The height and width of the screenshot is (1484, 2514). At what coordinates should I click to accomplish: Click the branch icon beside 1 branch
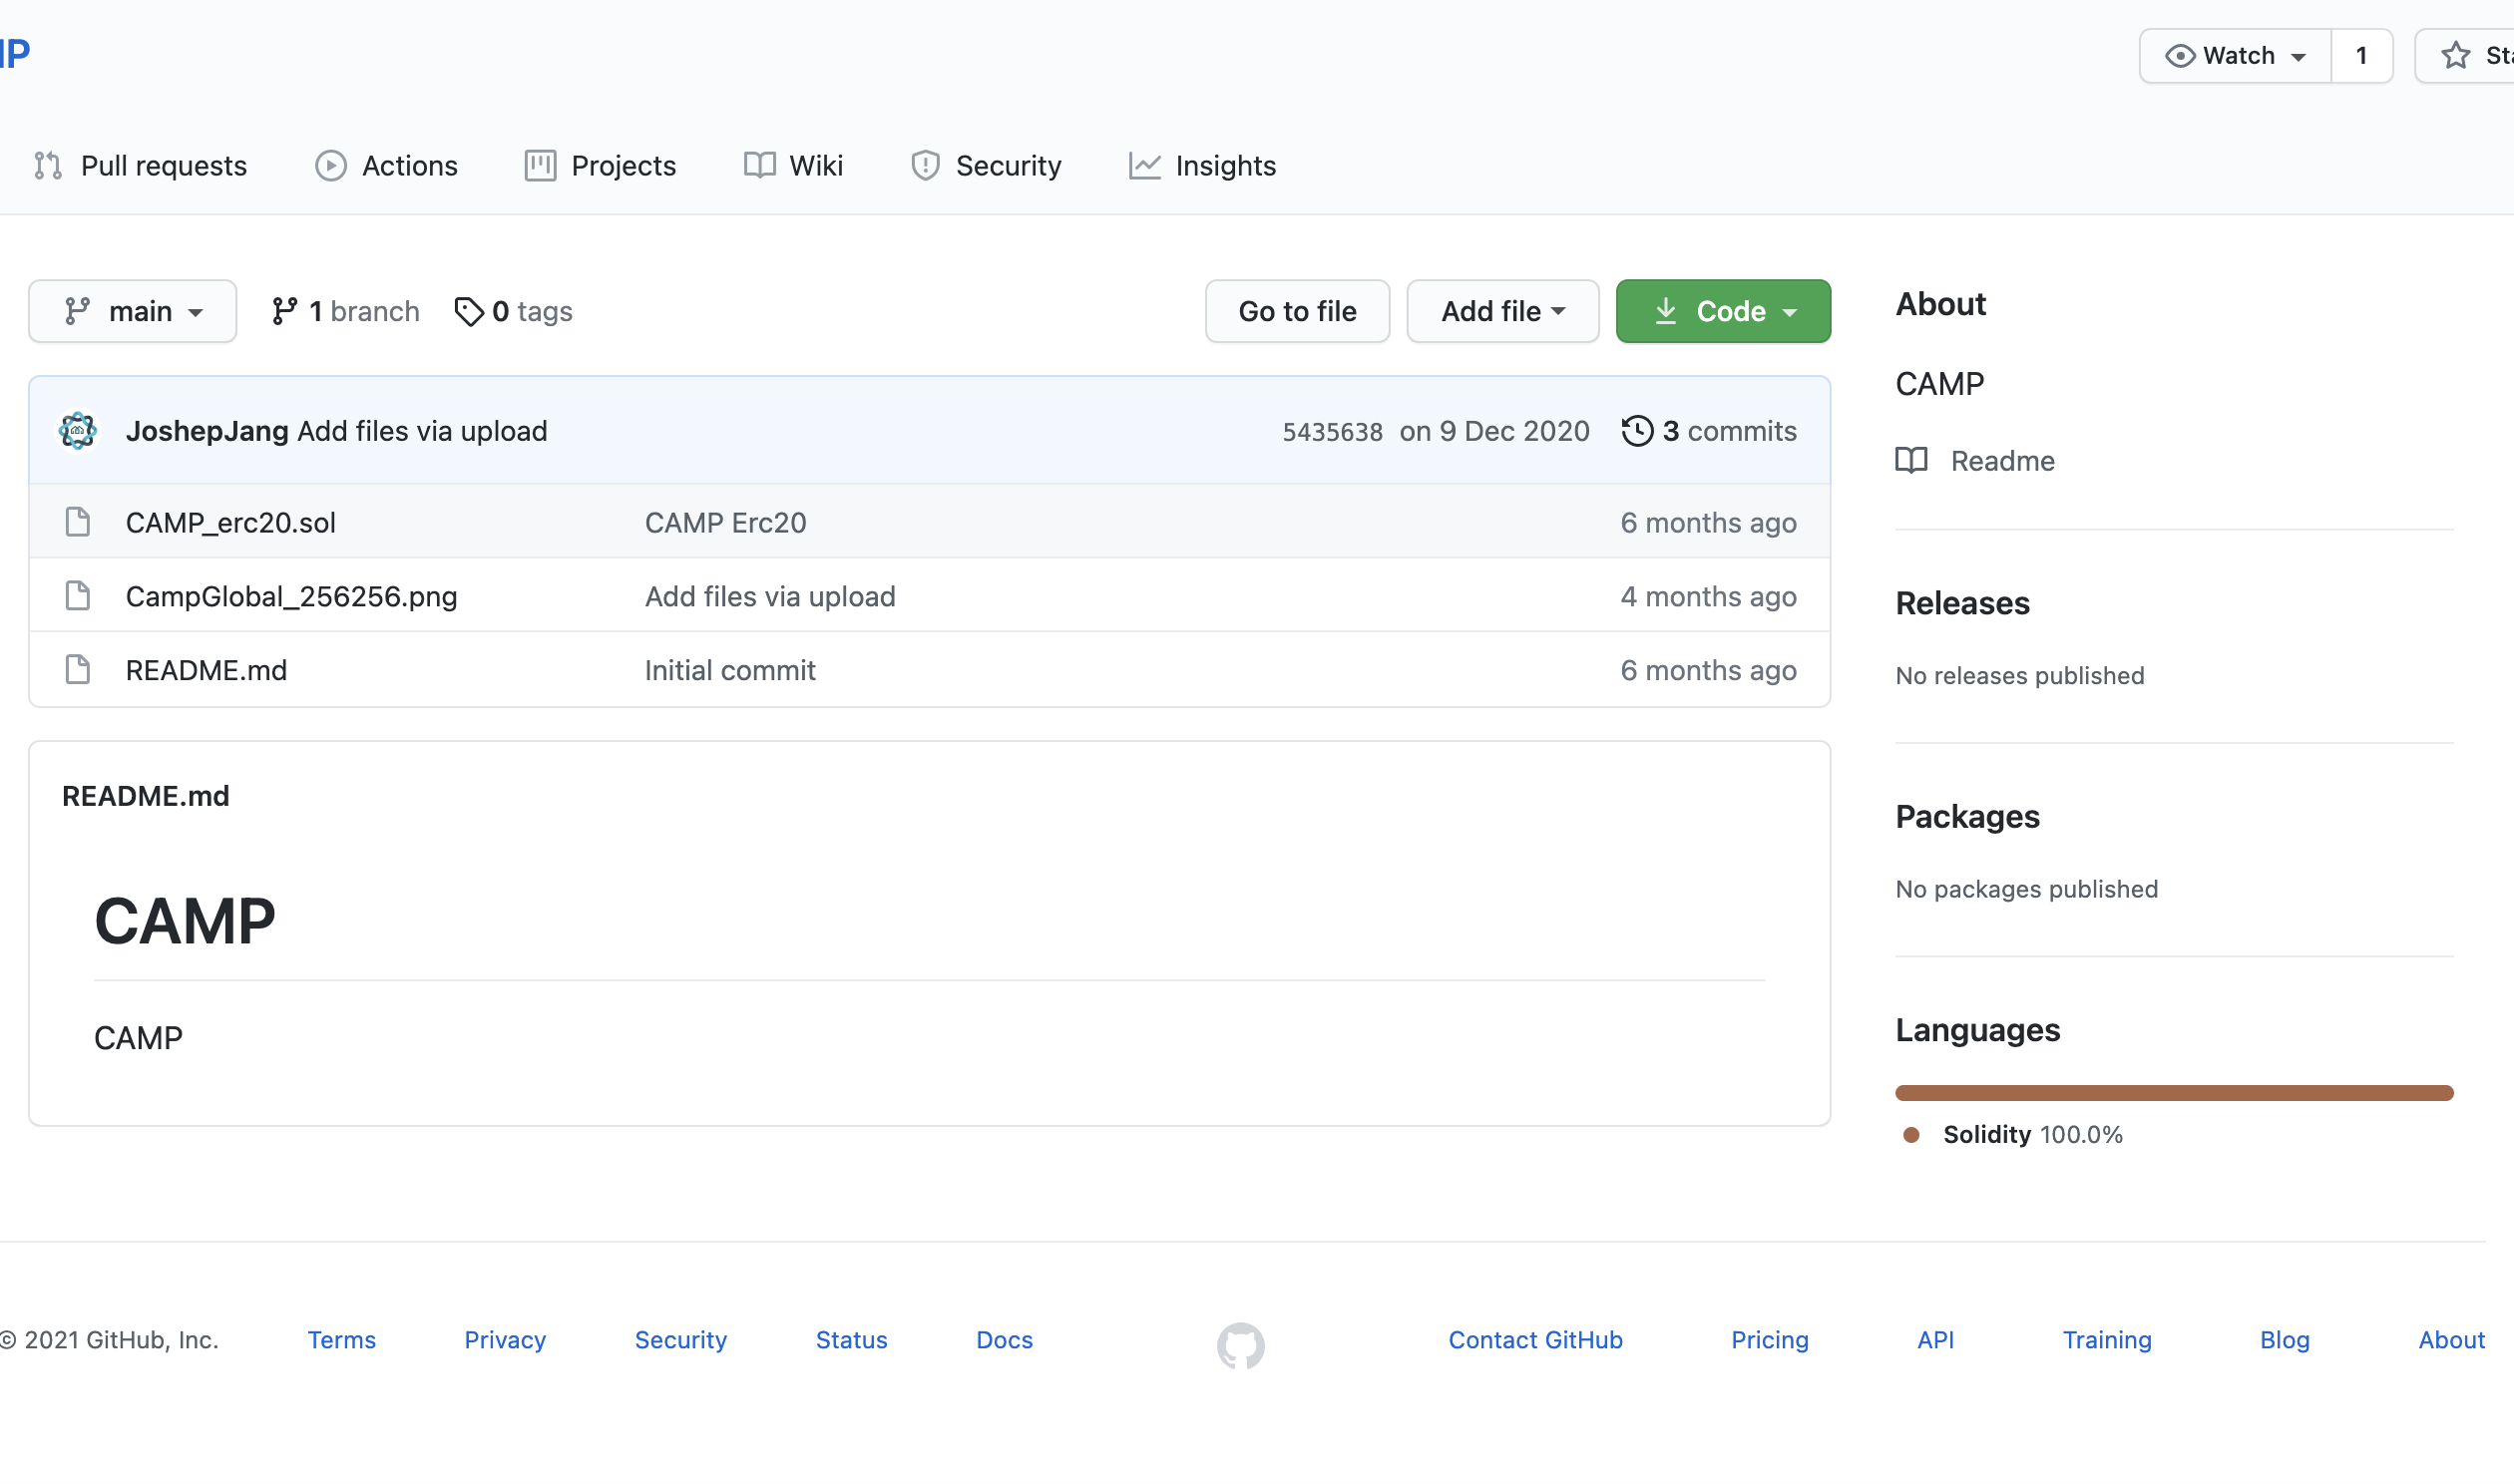284,312
